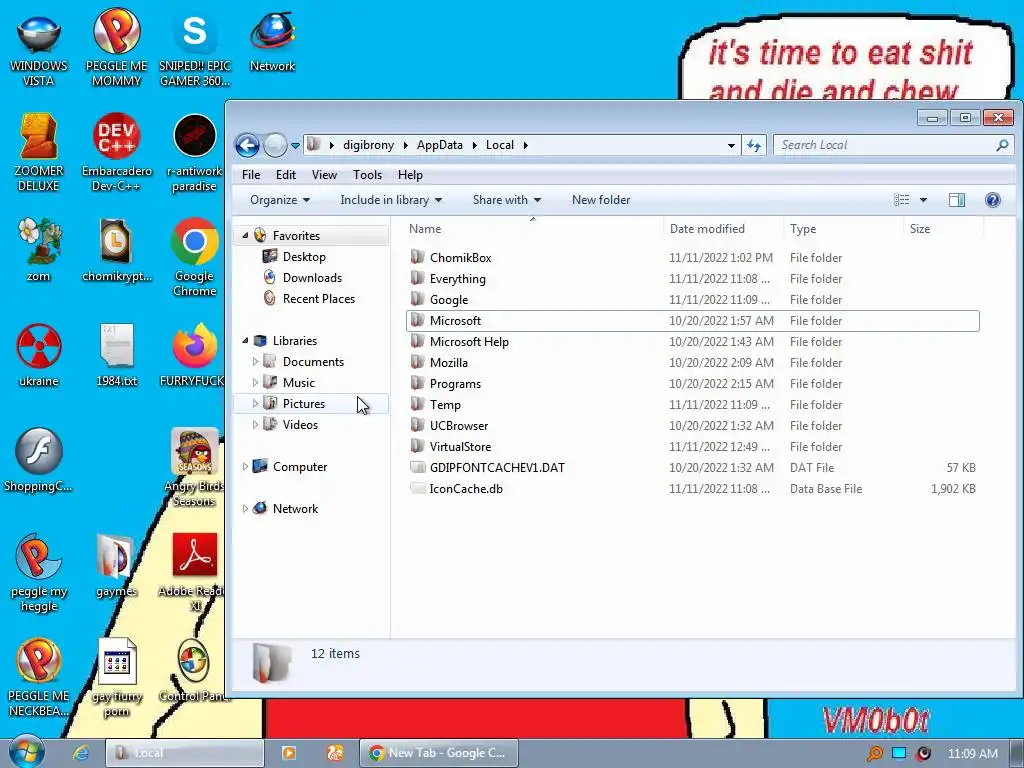Select the ShoppingC... Flash desktop icon
This screenshot has height=768, width=1024.
[39, 460]
